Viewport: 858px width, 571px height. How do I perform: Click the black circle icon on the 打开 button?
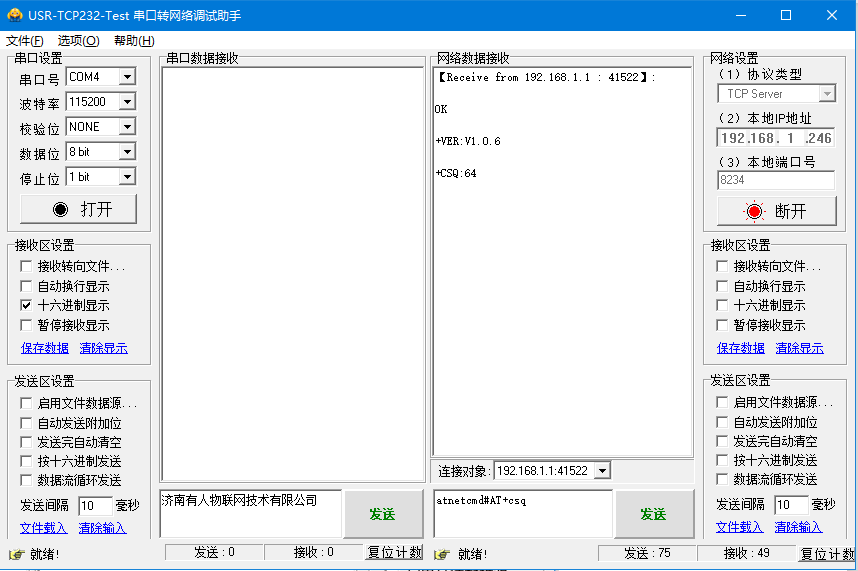tap(60, 210)
